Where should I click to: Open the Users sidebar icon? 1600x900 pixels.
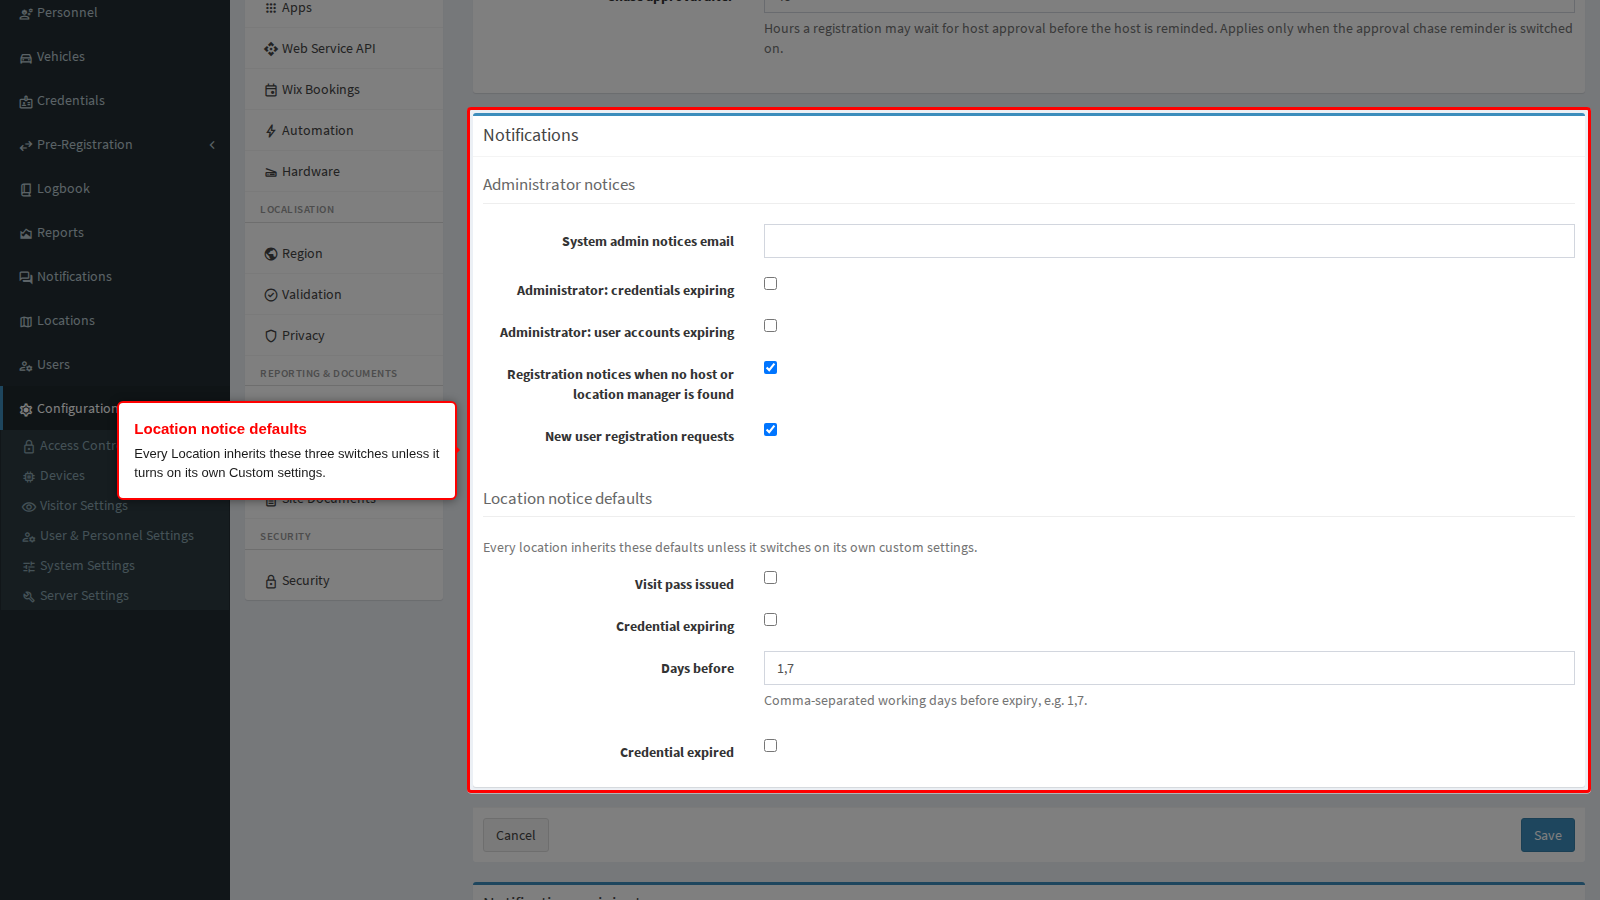(x=26, y=366)
